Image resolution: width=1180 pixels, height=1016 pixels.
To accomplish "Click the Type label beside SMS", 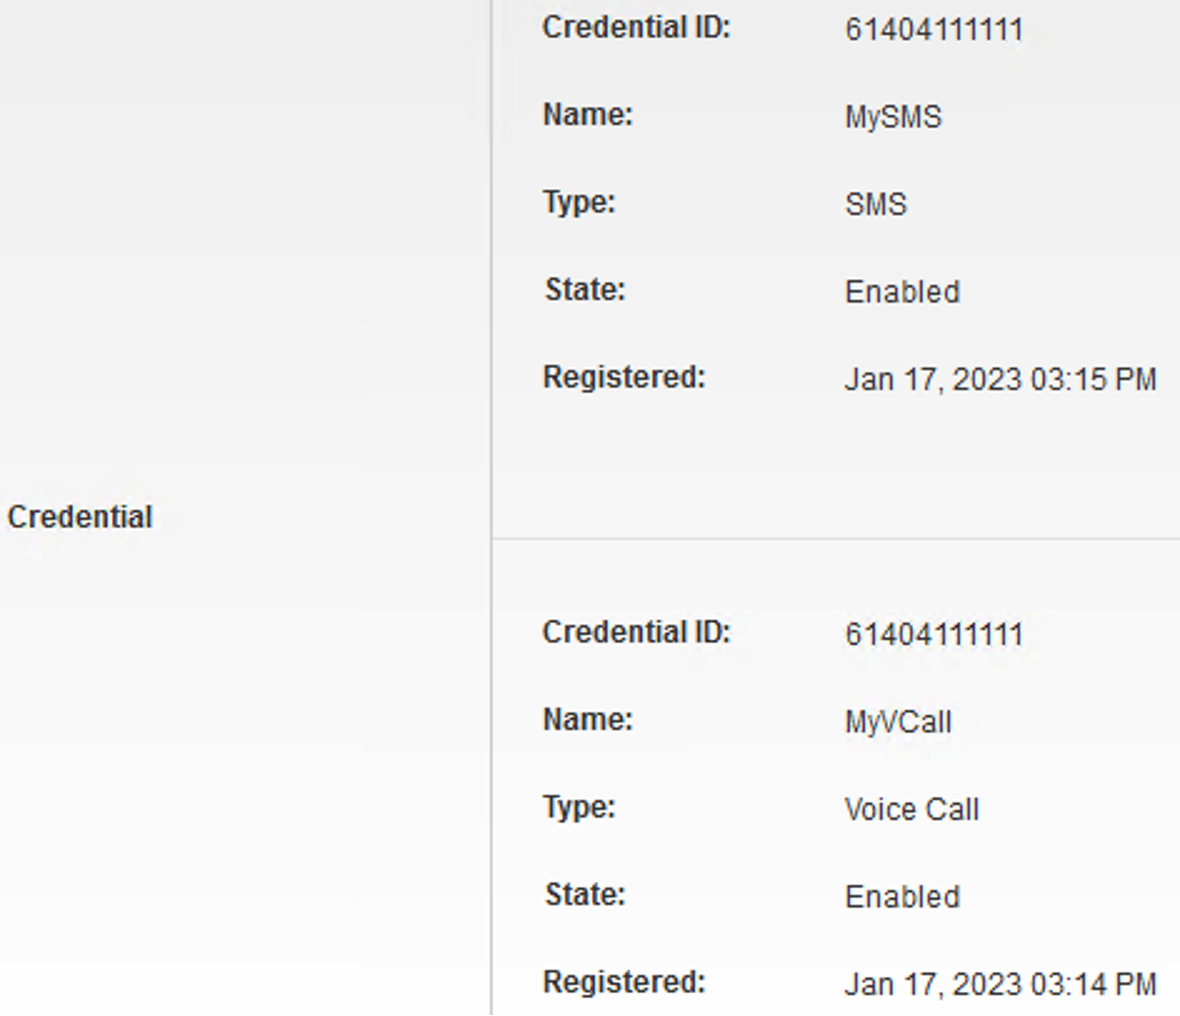I will click(579, 202).
